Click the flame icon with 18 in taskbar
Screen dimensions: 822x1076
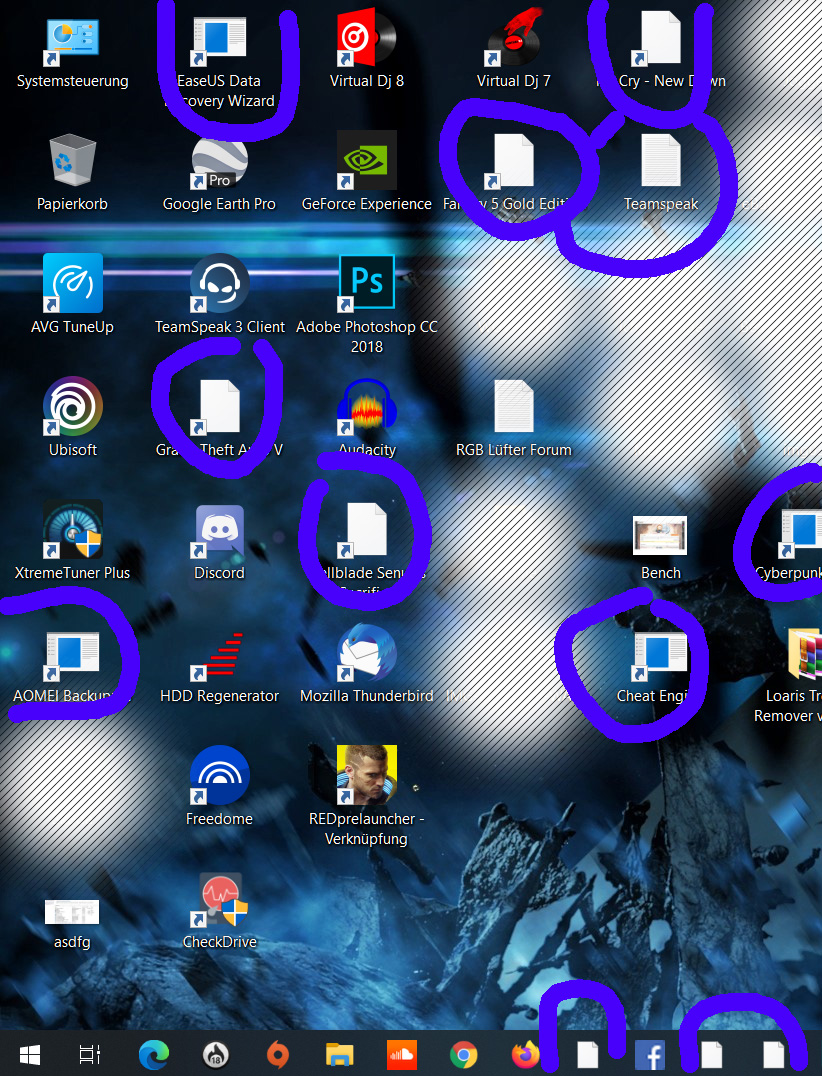click(216, 1055)
